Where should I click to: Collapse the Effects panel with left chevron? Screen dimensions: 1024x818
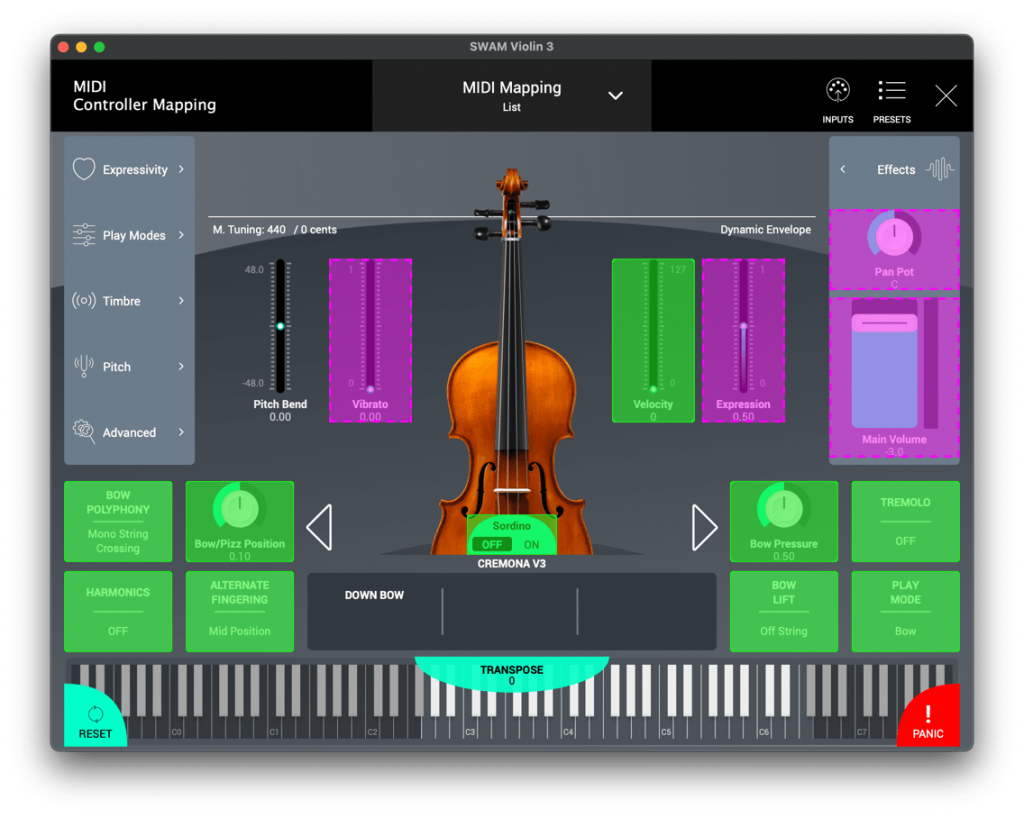pos(843,170)
